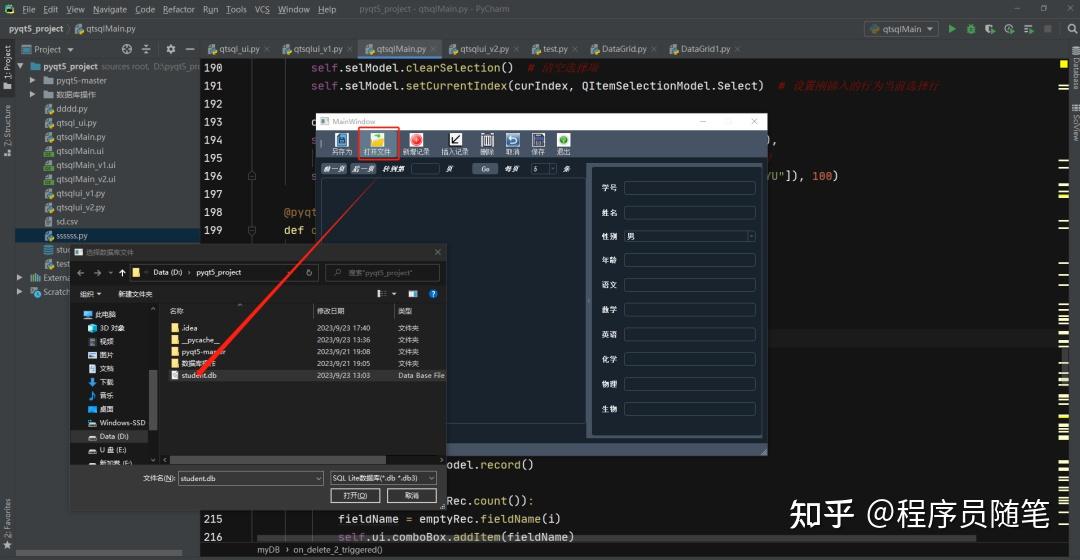Open the qtsqlMain run configuration dropdown

[x=902, y=29]
